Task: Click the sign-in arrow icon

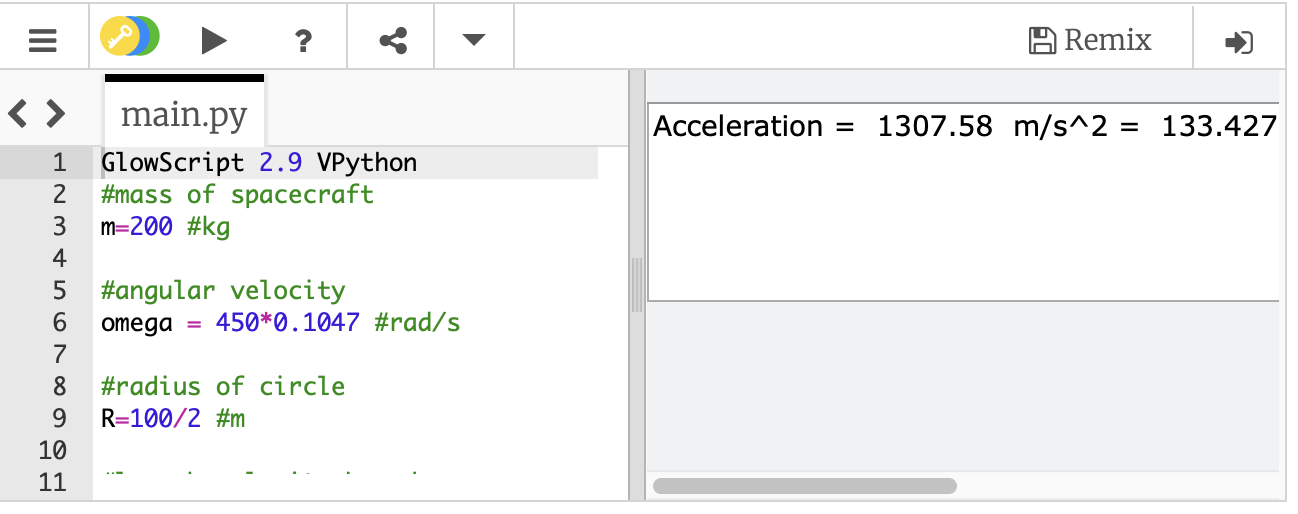Action: [1239, 42]
